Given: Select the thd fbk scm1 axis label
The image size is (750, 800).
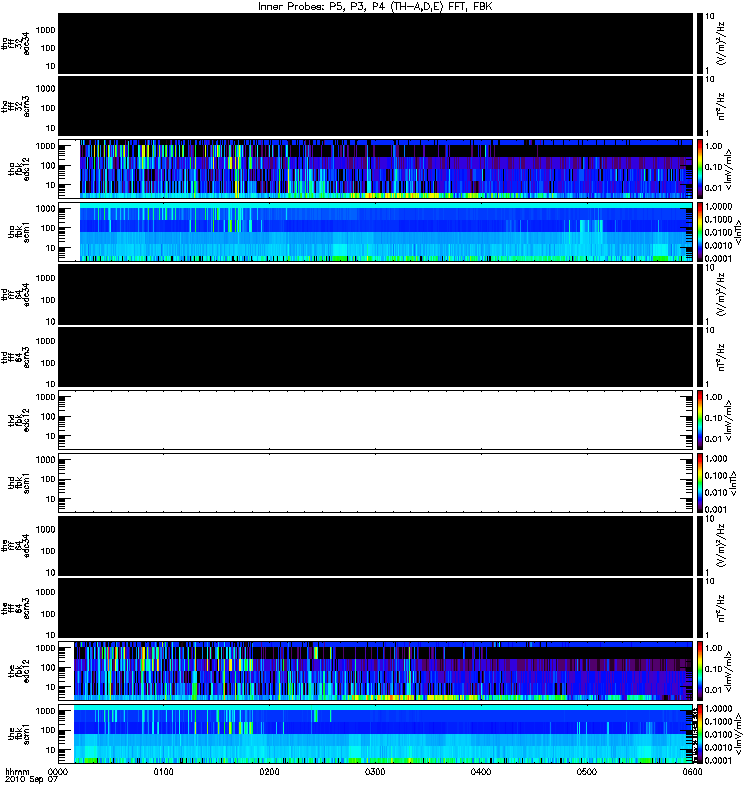Looking at the screenshot, I should click(x=19, y=483).
